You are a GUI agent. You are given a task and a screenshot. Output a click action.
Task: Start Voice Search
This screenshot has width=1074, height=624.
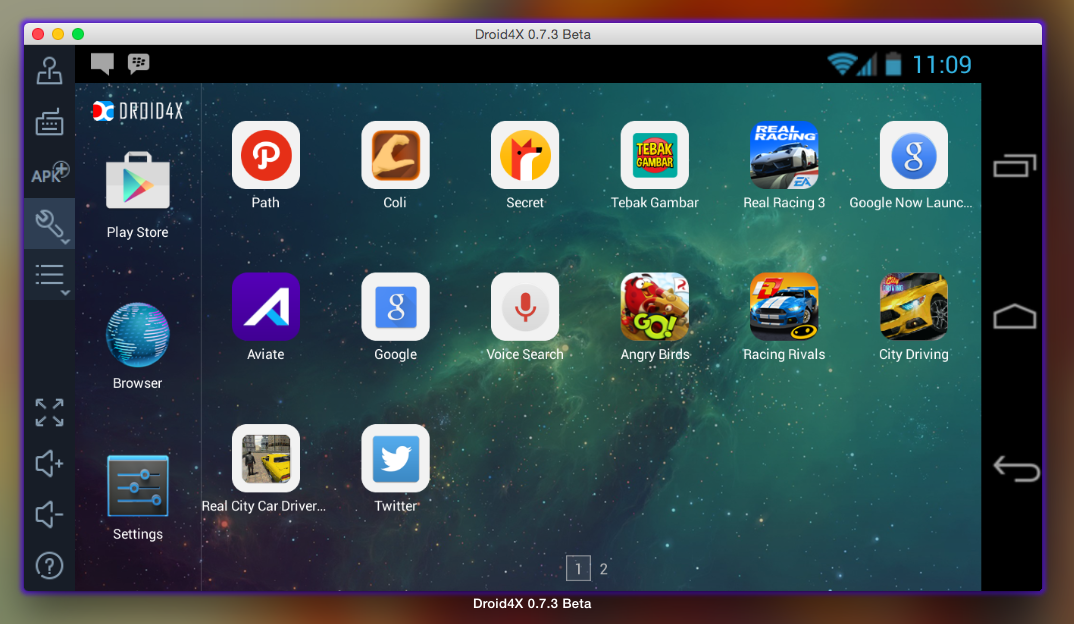pyautogui.click(x=525, y=307)
